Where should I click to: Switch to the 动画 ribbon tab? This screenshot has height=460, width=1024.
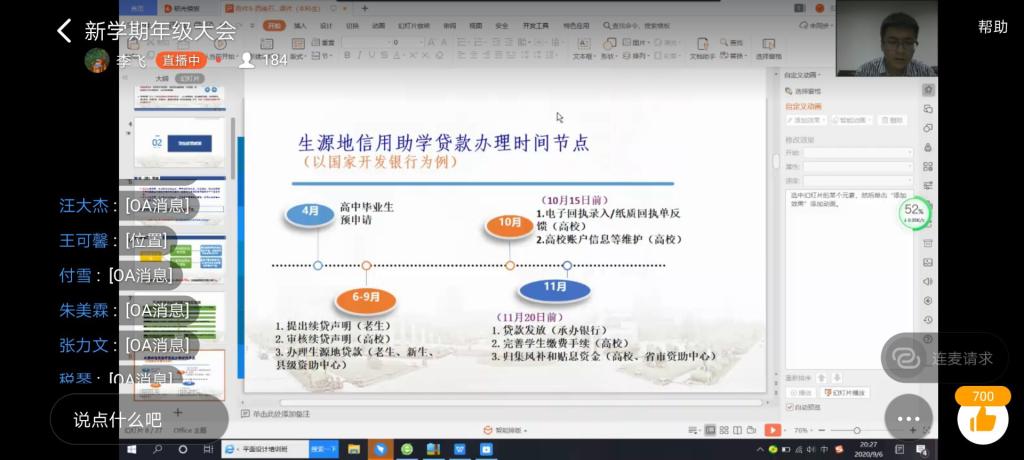[378, 25]
